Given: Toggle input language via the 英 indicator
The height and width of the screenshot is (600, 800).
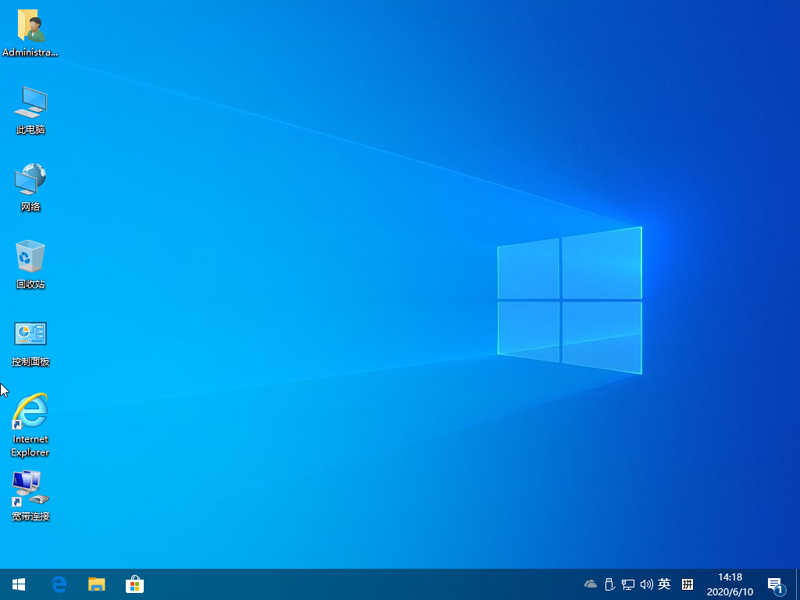Looking at the screenshot, I should pyautogui.click(x=662, y=584).
